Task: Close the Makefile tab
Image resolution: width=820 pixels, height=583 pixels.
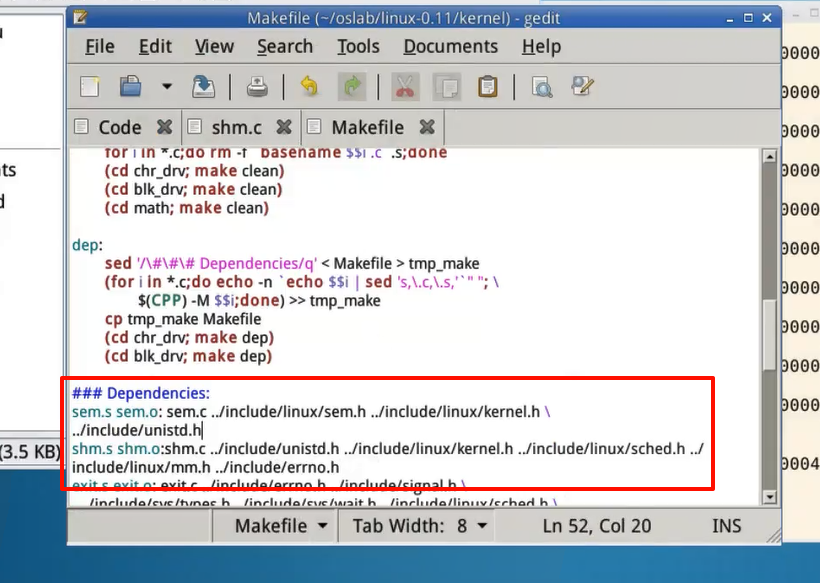Action: point(427,127)
